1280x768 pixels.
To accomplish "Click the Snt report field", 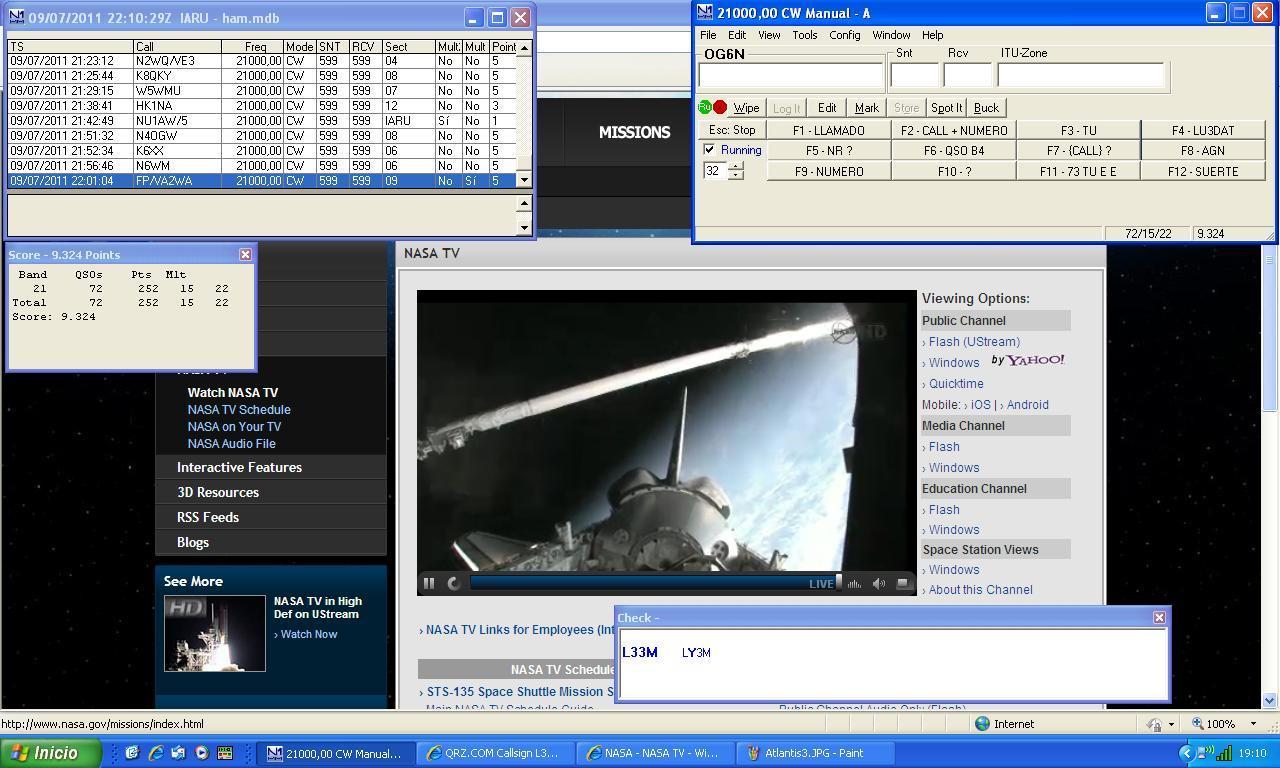I will (x=915, y=75).
